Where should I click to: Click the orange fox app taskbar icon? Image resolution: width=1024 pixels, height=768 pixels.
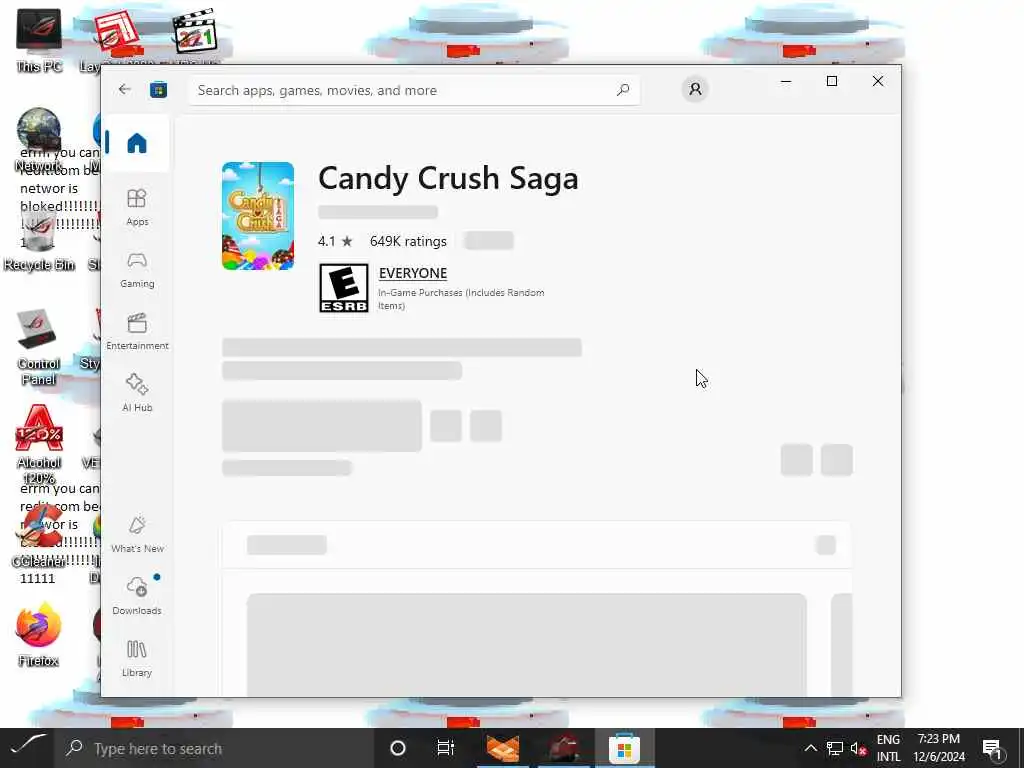pyautogui.click(x=503, y=748)
